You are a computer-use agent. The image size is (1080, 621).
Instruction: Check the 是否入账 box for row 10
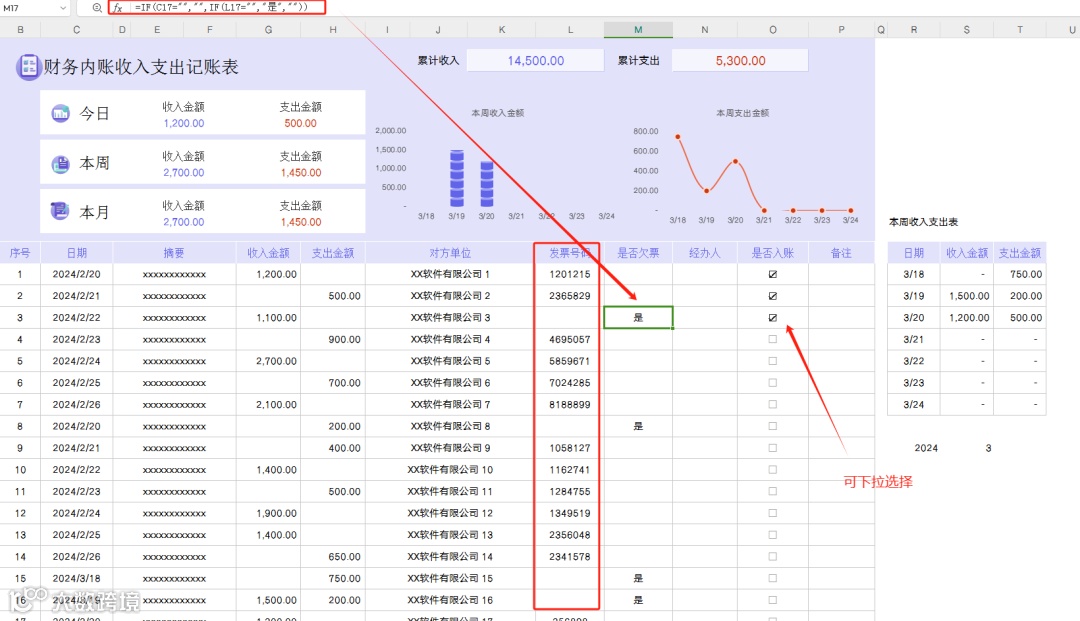coord(773,470)
